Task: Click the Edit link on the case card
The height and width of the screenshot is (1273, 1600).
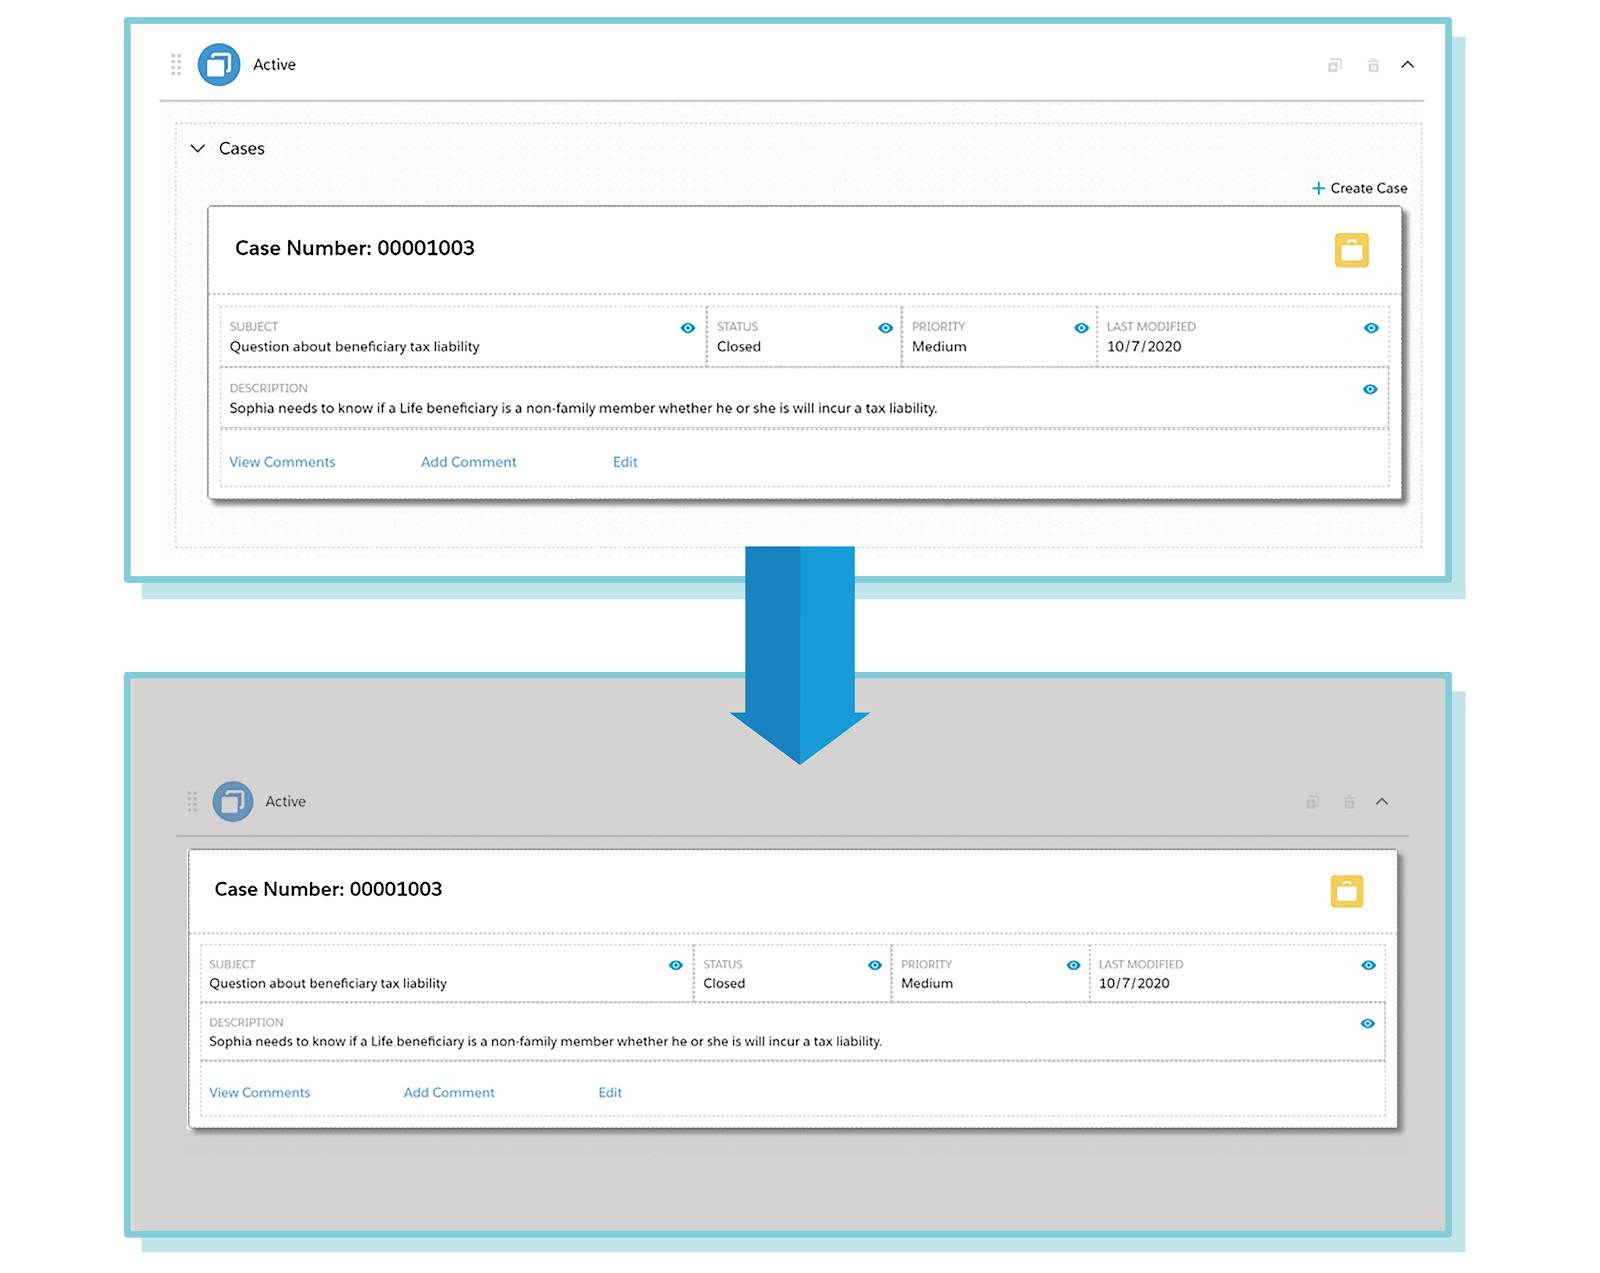Action: point(624,461)
